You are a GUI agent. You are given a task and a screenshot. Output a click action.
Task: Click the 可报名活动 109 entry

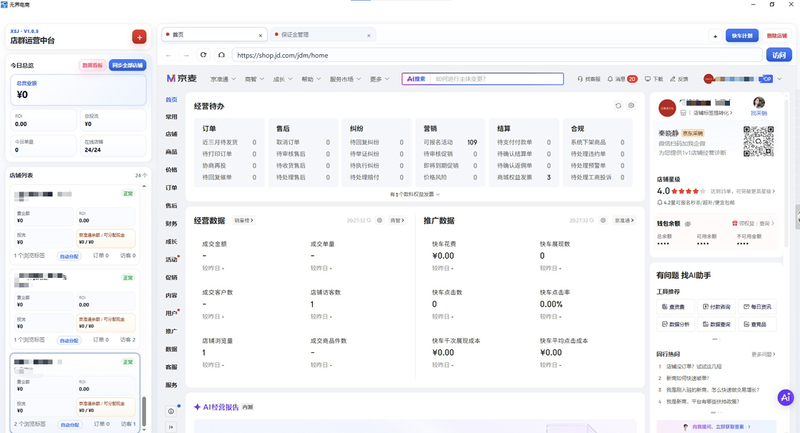(450, 142)
